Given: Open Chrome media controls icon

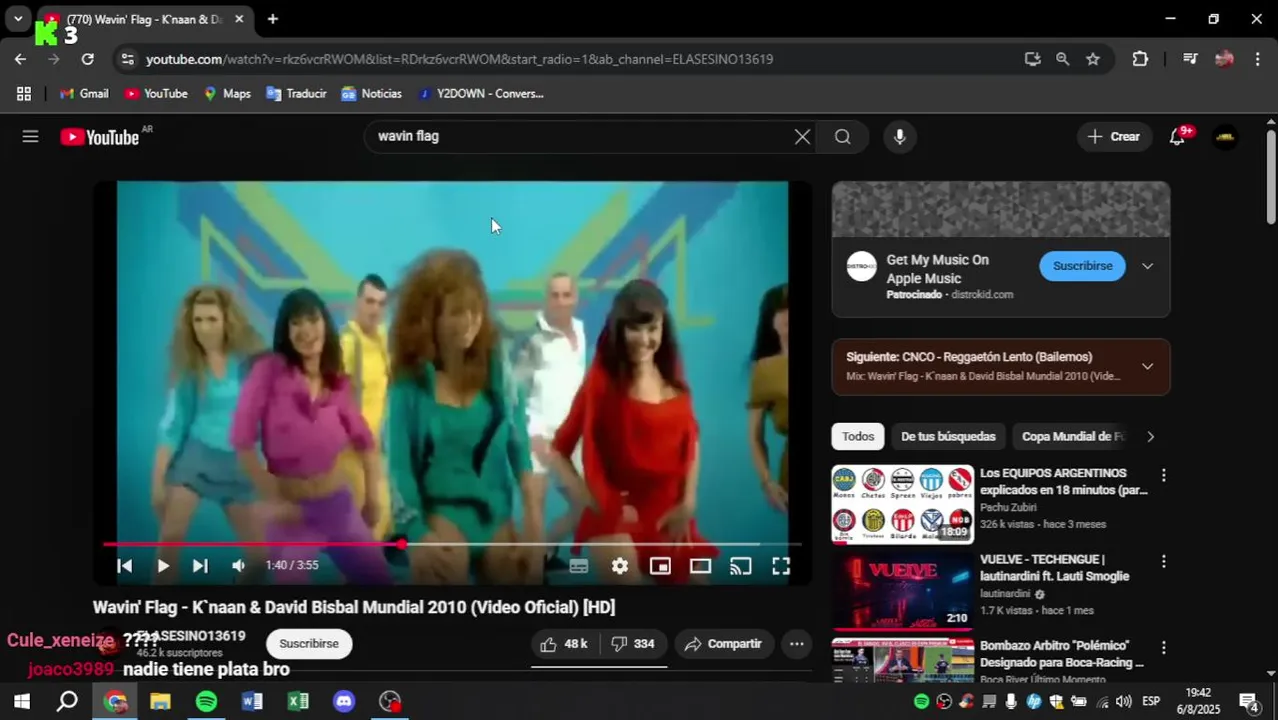Looking at the screenshot, I should pyautogui.click(x=1190, y=59).
